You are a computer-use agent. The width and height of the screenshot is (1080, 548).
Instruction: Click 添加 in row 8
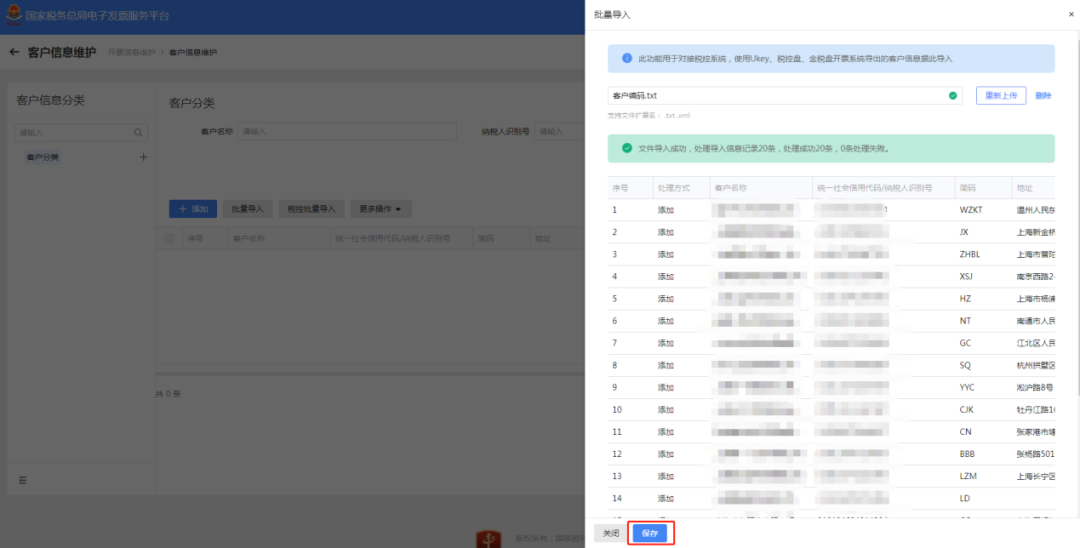click(x=665, y=365)
